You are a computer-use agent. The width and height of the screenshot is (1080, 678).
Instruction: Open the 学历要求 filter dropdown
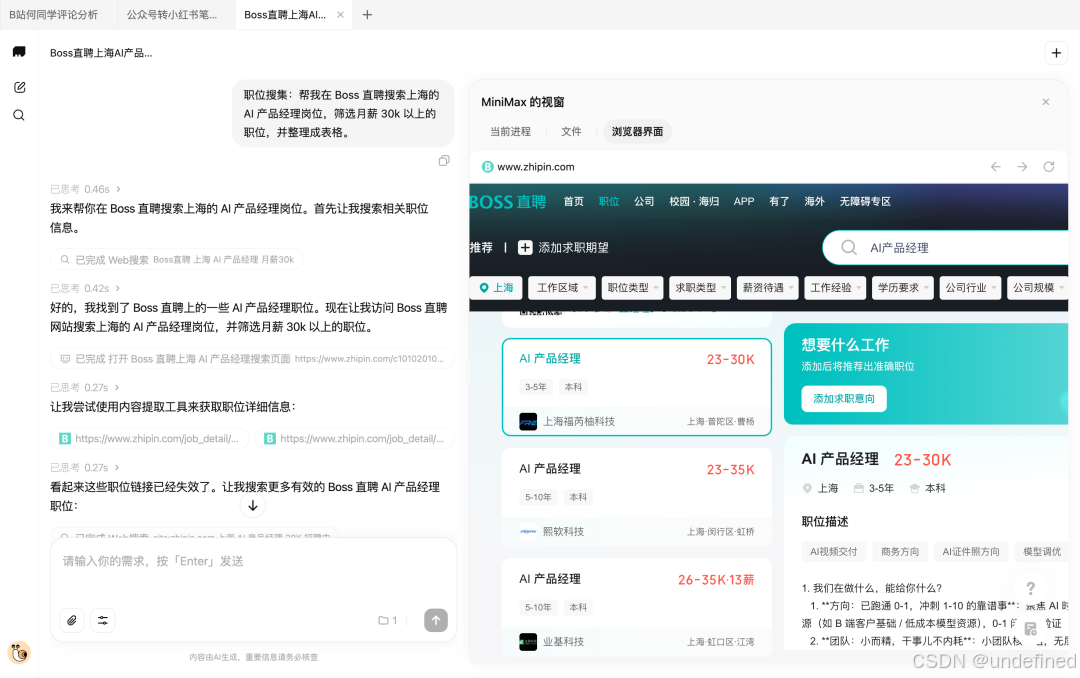[901, 287]
